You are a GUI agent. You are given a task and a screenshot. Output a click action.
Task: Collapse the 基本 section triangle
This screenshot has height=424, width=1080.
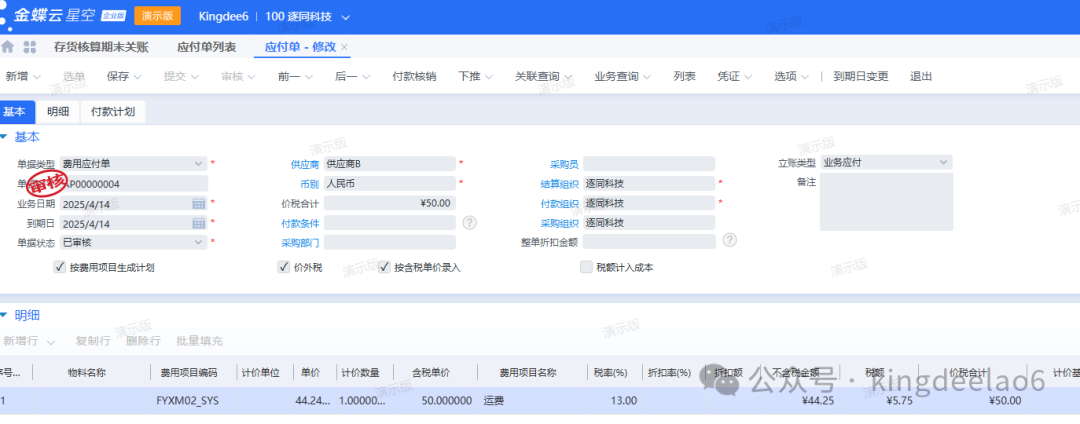click(x=5, y=137)
